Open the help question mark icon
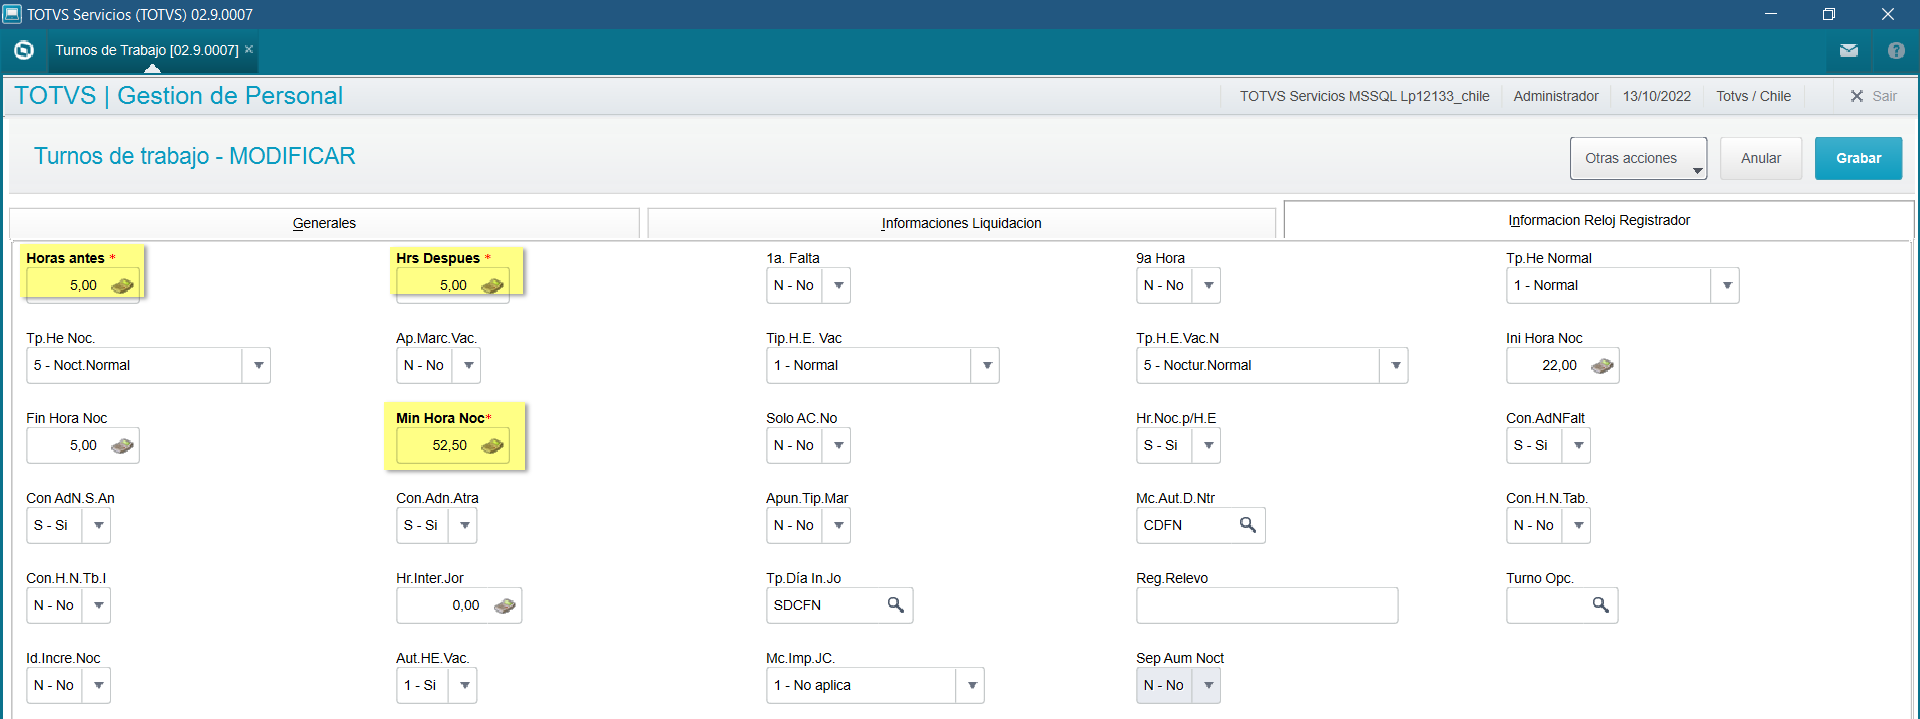This screenshot has height=719, width=1920. tap(1896, 50)
